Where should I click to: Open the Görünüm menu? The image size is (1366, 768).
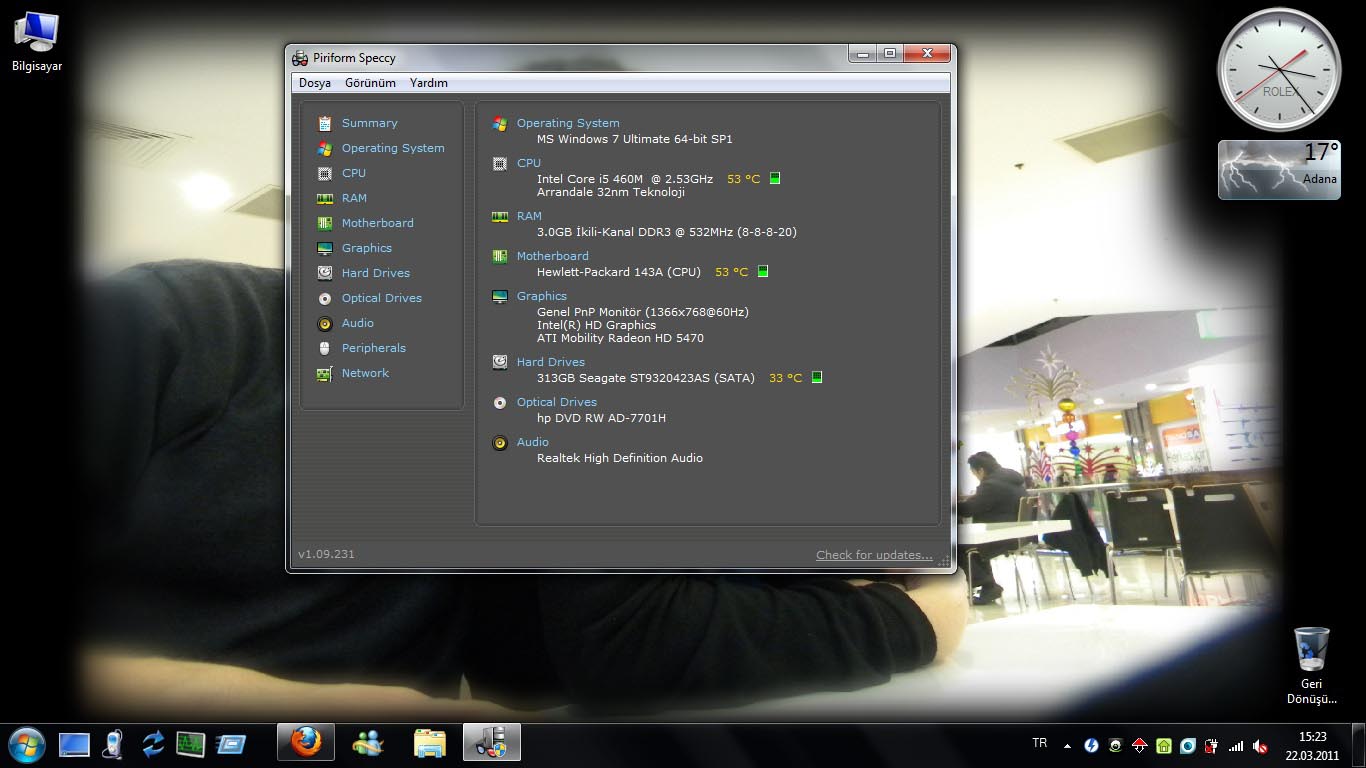pyautogui.click(x=370, y=83)
